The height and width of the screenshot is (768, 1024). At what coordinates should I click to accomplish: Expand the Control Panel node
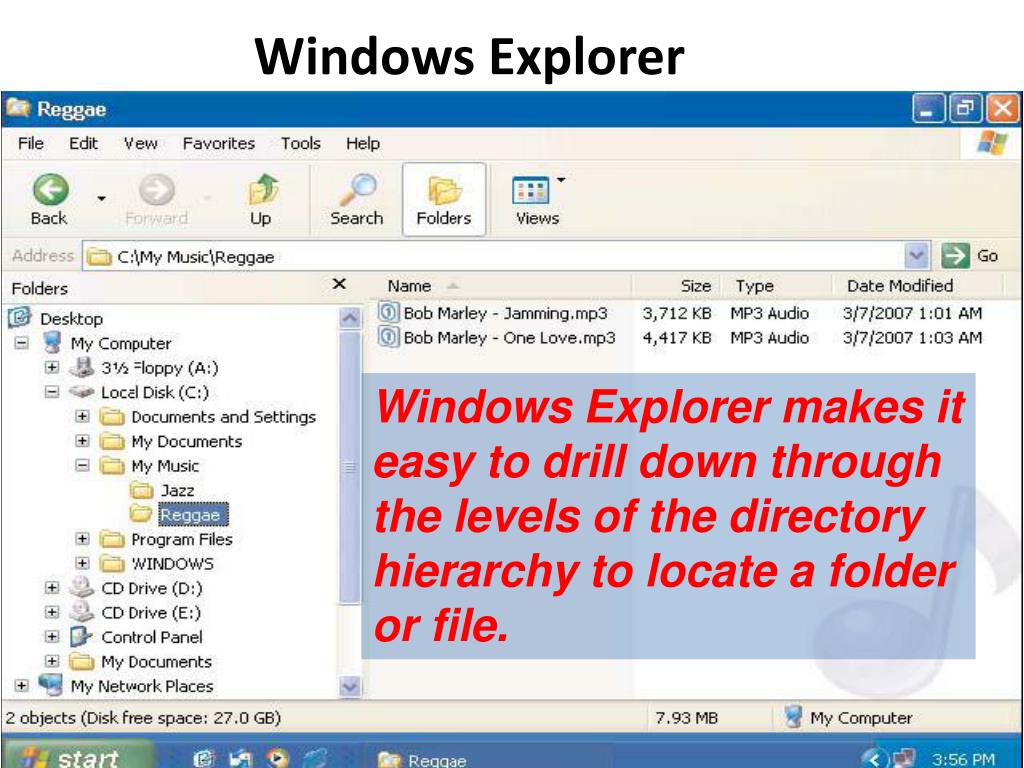[52, 637]
